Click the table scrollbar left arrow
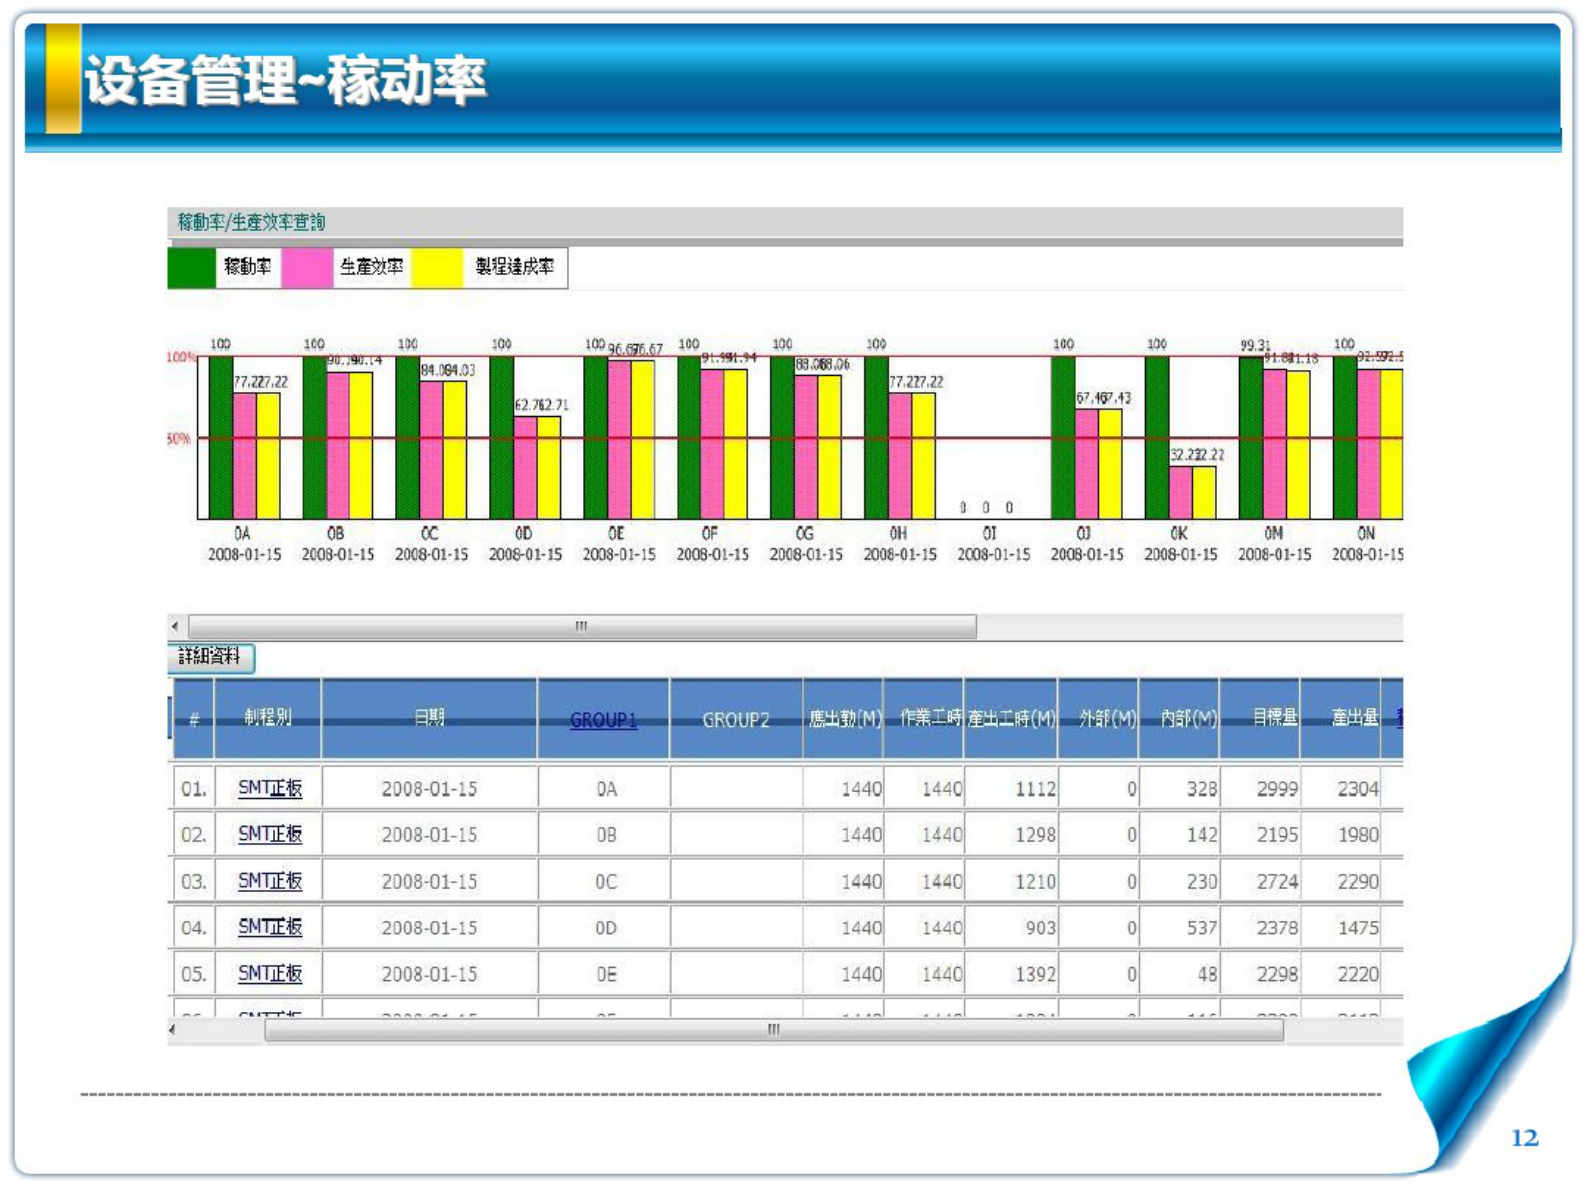Screen dimensions: 1587x1190 coord(173,1029)
